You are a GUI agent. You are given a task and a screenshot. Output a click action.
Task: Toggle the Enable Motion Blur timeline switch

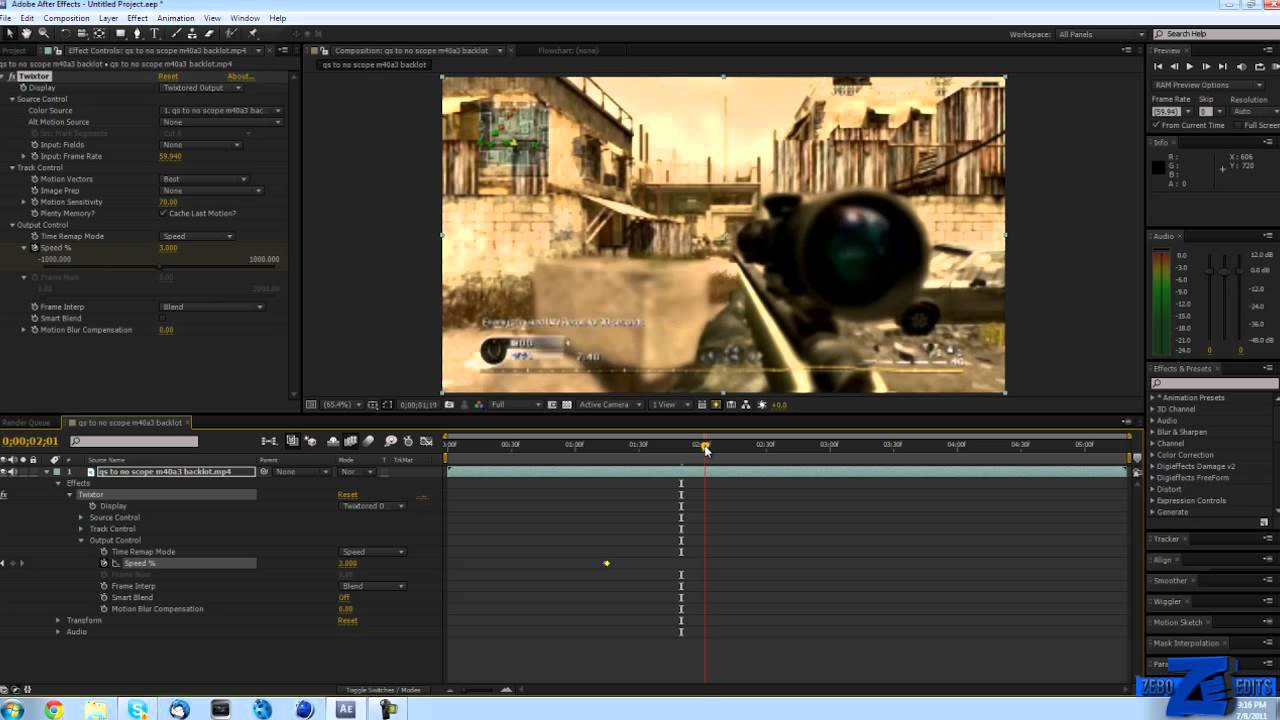tap(368, 441)
